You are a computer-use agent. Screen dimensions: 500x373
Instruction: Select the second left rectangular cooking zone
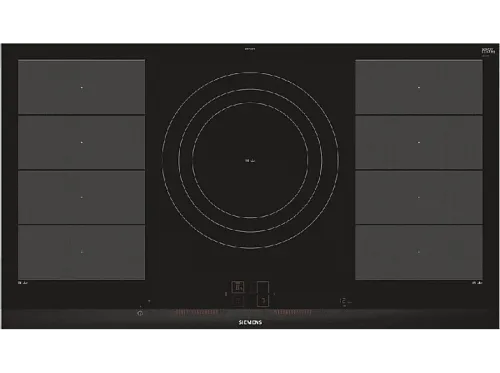tap(82, 142)
